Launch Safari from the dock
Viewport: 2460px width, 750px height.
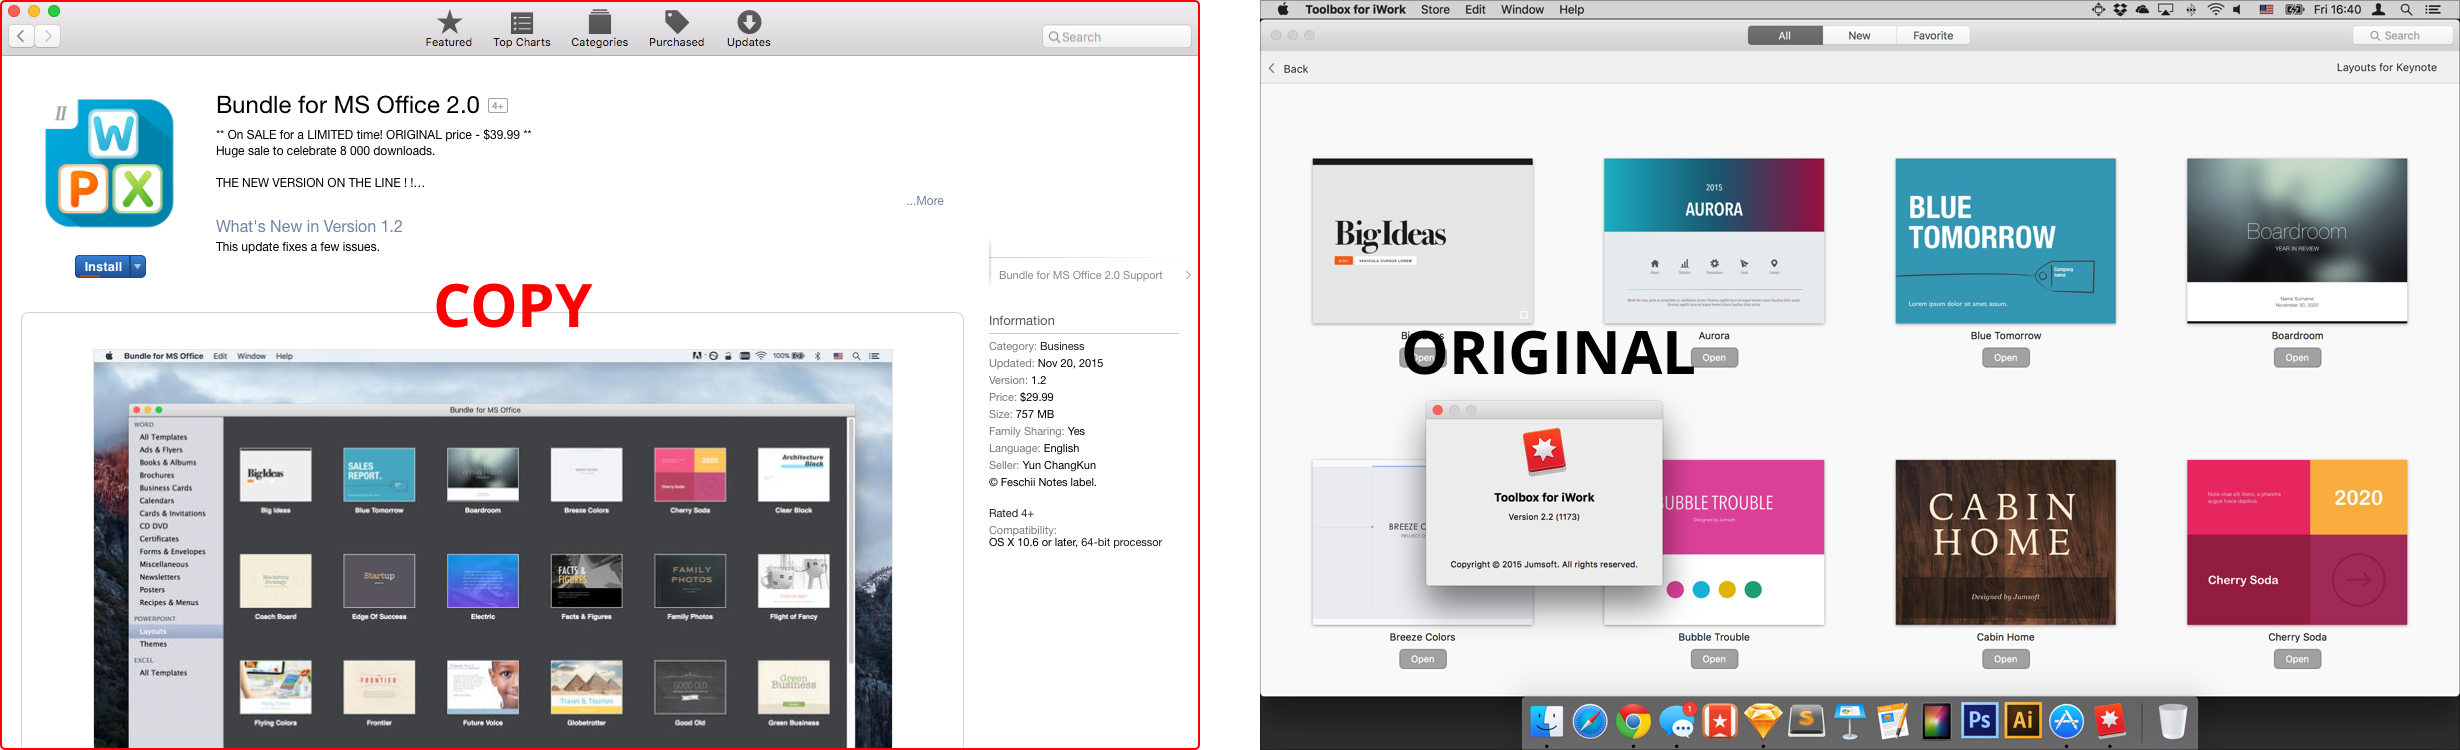coord(1589,721)
